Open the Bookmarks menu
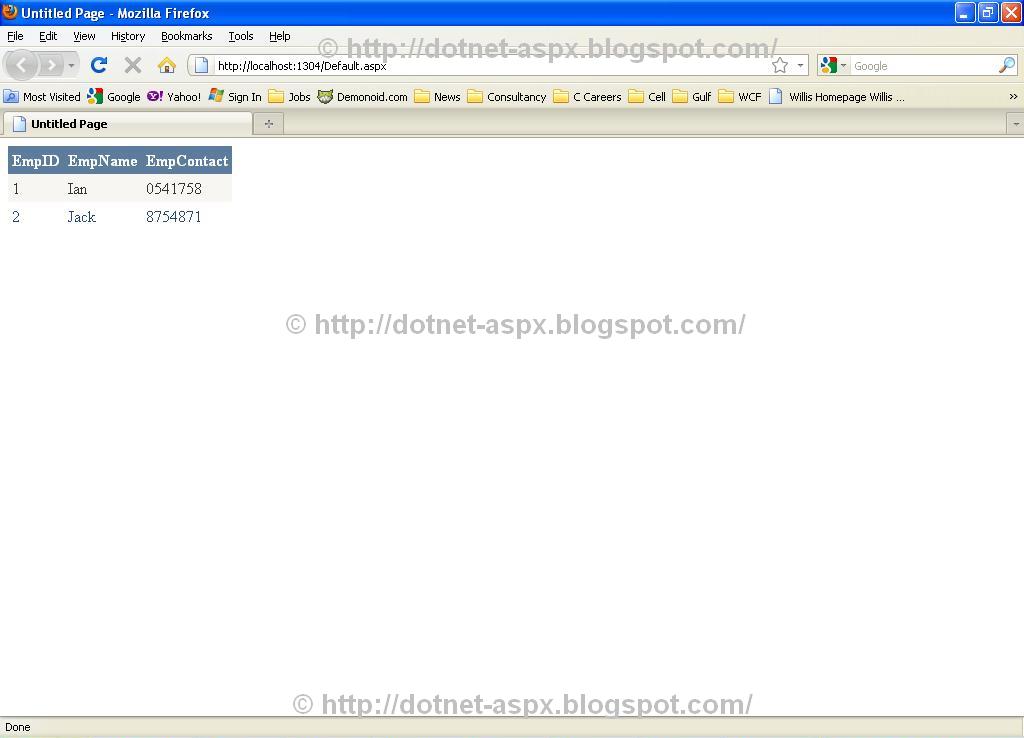 pyautogui.click(x=186, y=36)
